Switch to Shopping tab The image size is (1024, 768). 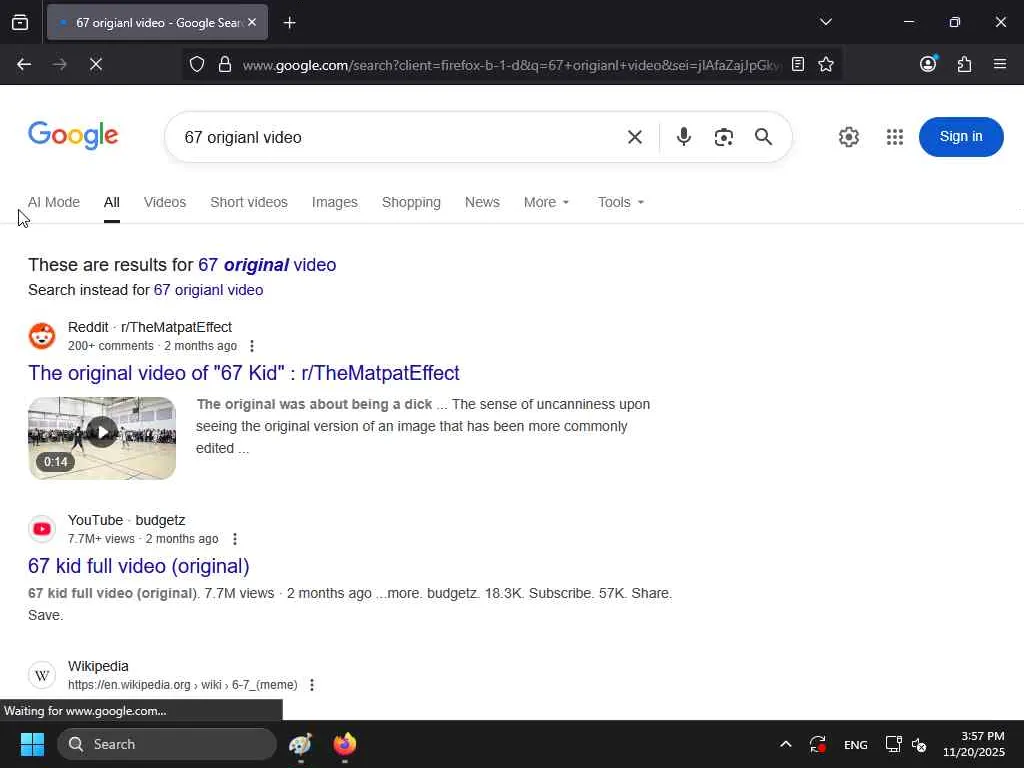click(411, 202)
